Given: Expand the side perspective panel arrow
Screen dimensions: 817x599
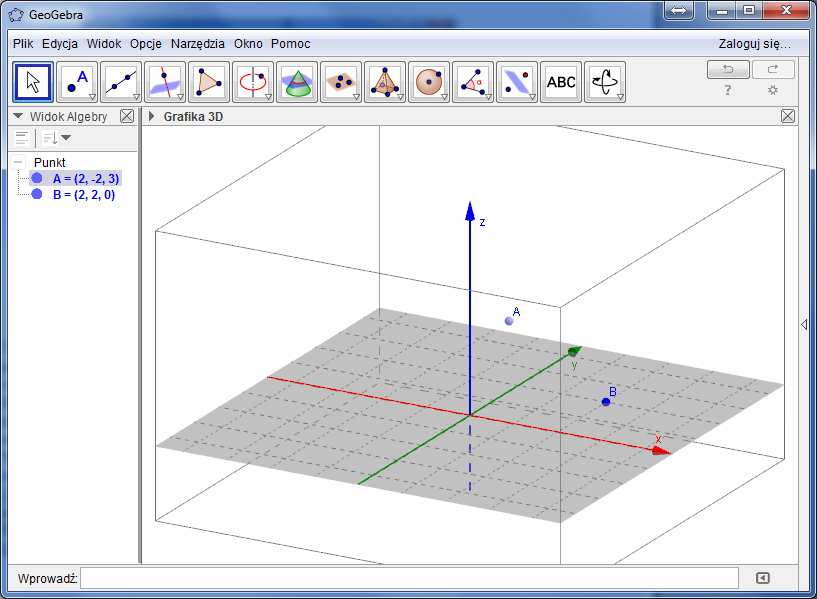Looking at the screenshot, I should tap(804, 325).
